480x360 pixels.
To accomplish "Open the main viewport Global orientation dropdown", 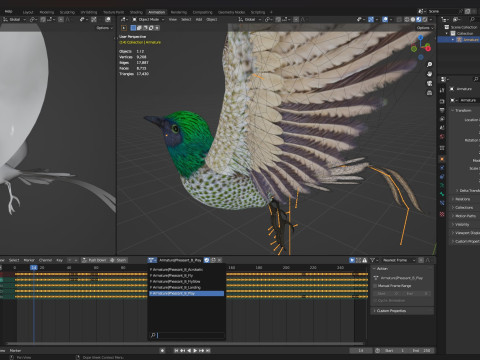I will click(x=249, y=20).
